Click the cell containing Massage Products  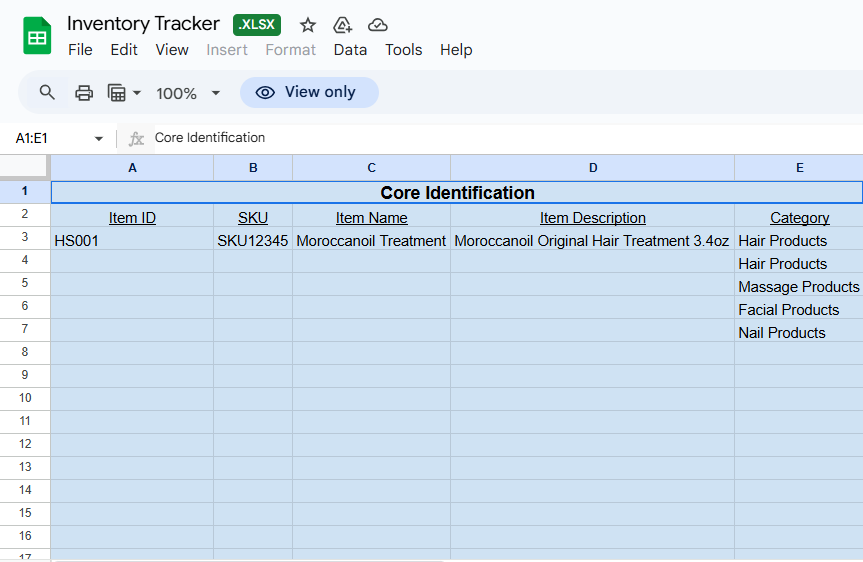(798, 287)
